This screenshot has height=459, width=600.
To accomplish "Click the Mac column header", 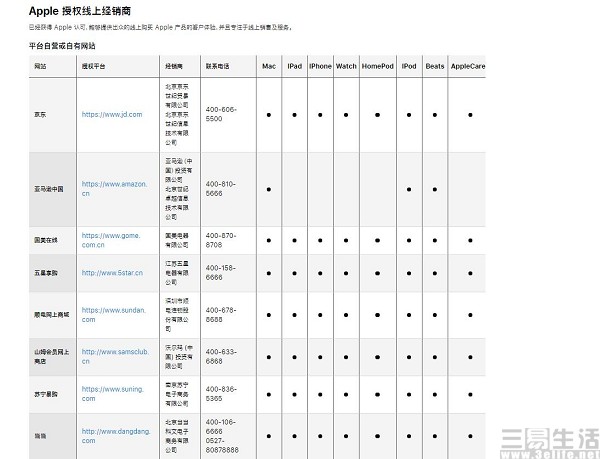I will (269, 66).
